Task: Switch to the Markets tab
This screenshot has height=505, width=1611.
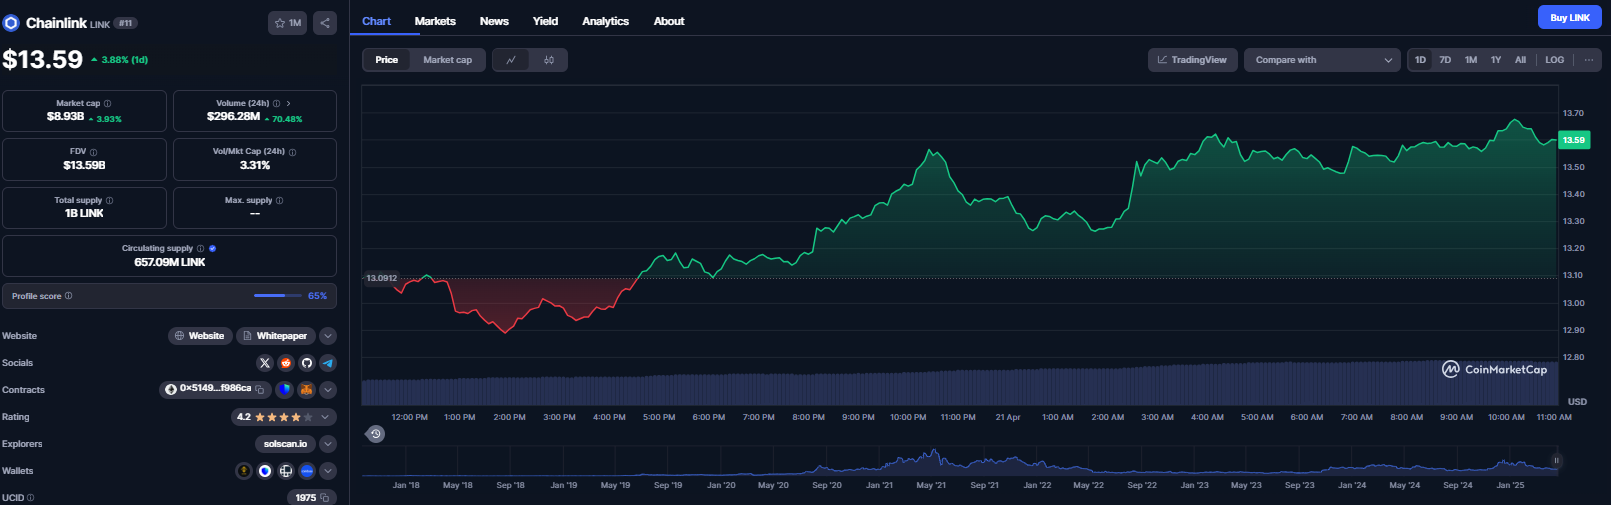Action: [435, 21]
